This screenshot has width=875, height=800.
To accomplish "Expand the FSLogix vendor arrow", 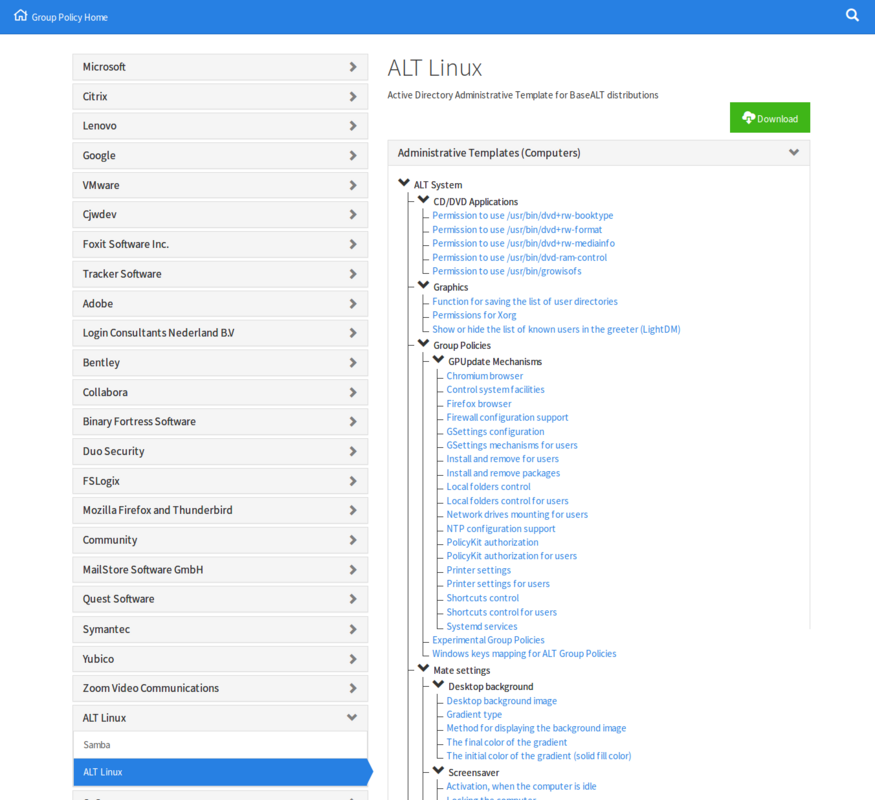I will point(353,481).
